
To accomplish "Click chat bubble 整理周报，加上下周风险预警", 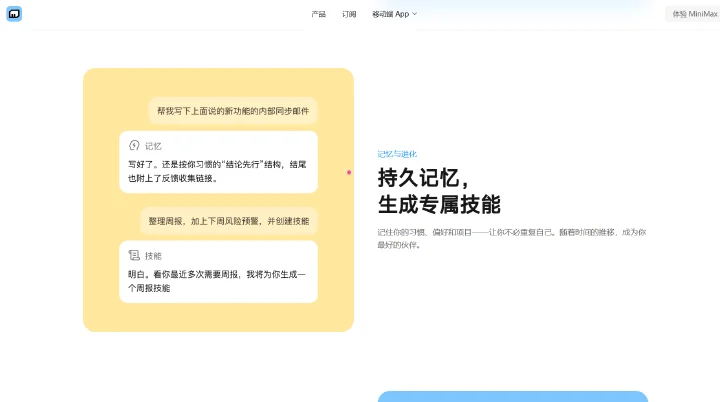I will pyautogui.click(x=229, y=221).
